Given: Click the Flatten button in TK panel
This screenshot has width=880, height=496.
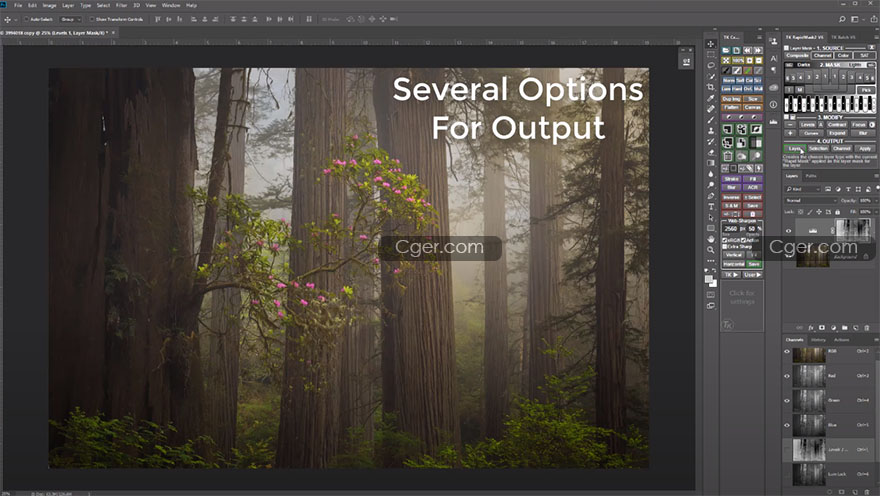Looking at the screenshot, I should [731, 107].
